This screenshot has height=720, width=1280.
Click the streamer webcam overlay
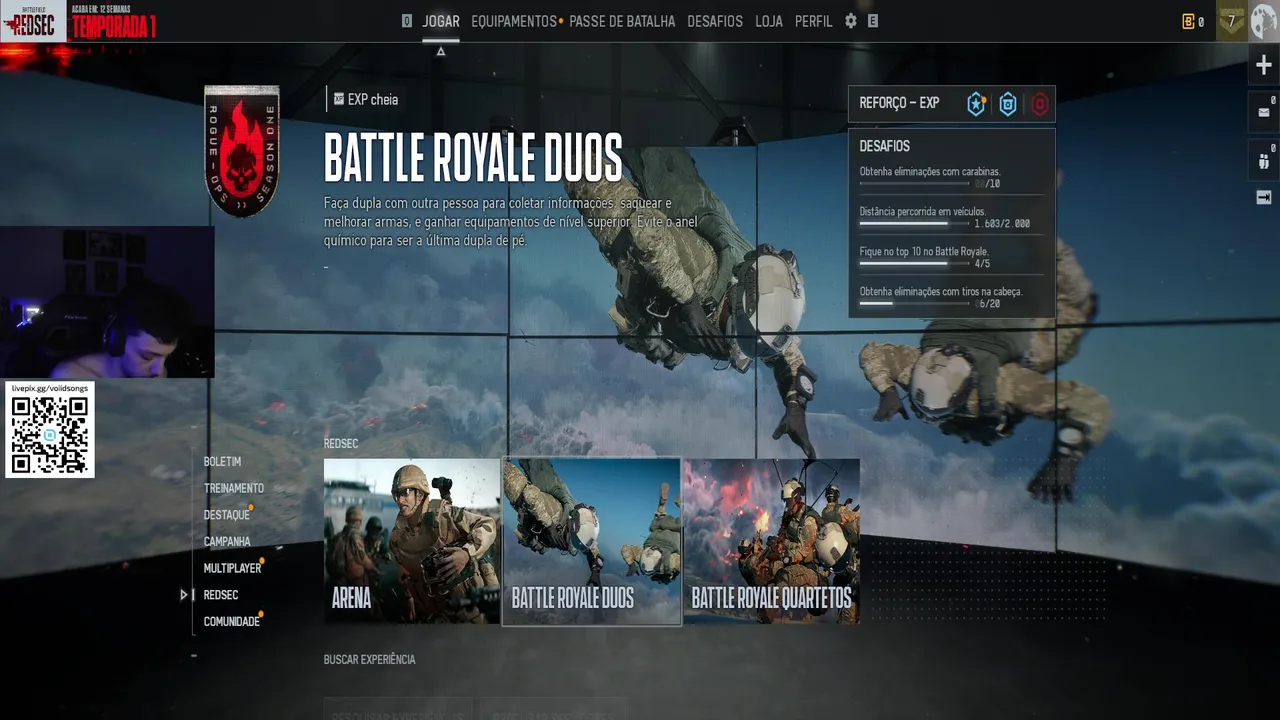pos(107,302)
